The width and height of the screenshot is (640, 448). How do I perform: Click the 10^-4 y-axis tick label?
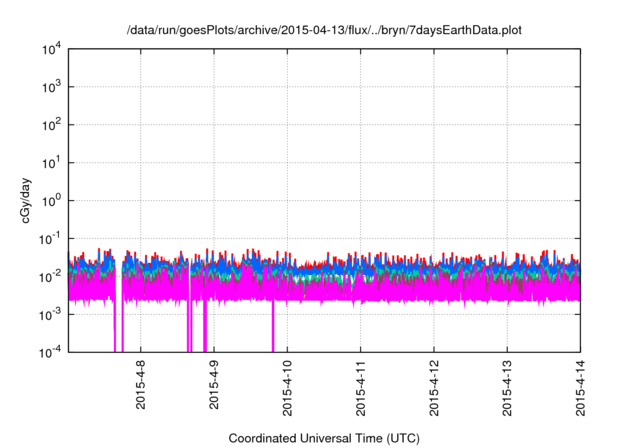tap(50, 352)
